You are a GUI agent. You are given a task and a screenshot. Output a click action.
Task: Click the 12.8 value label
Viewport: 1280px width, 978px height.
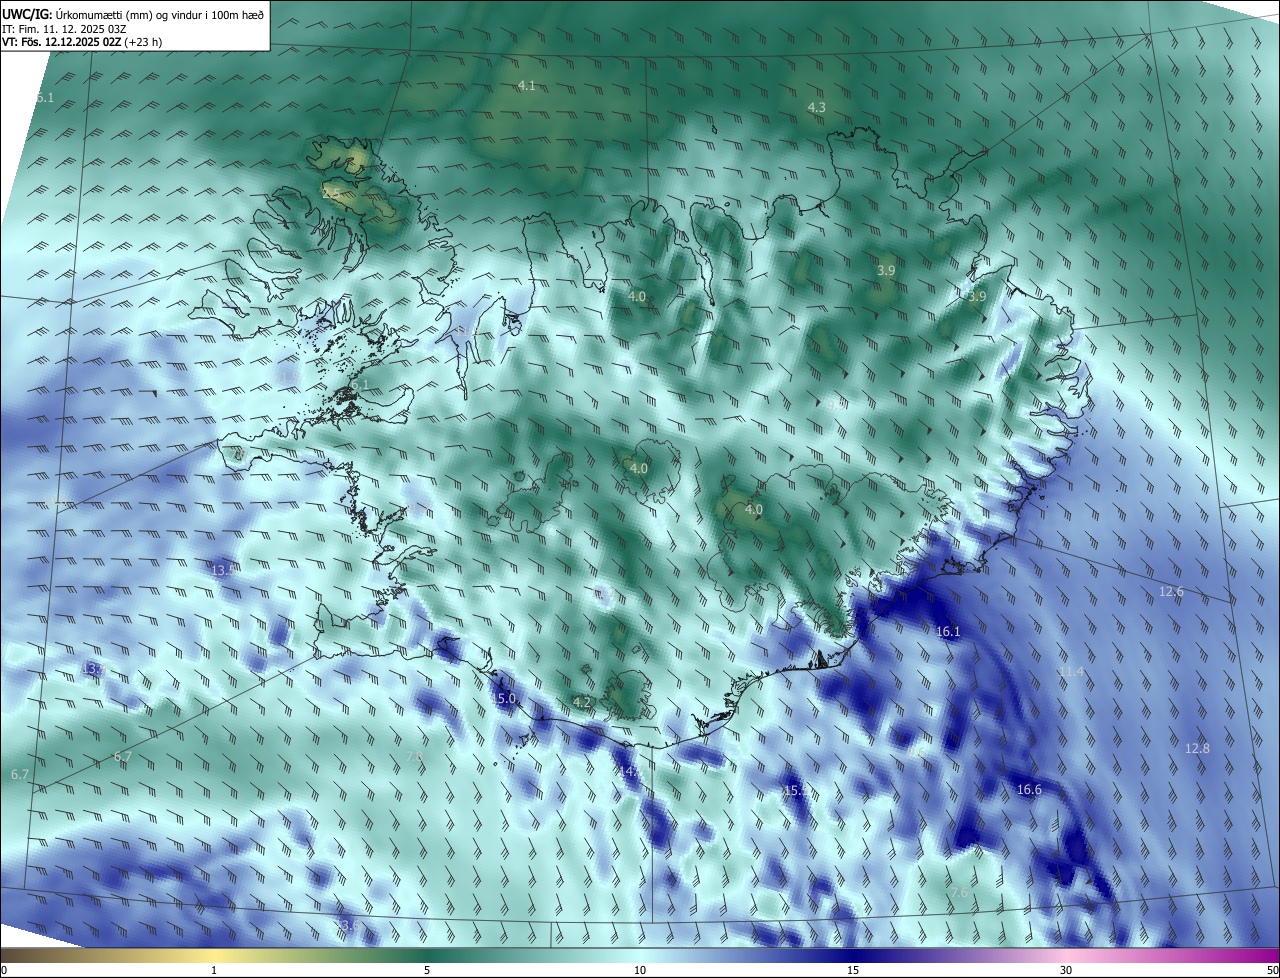pos(1197,748)
